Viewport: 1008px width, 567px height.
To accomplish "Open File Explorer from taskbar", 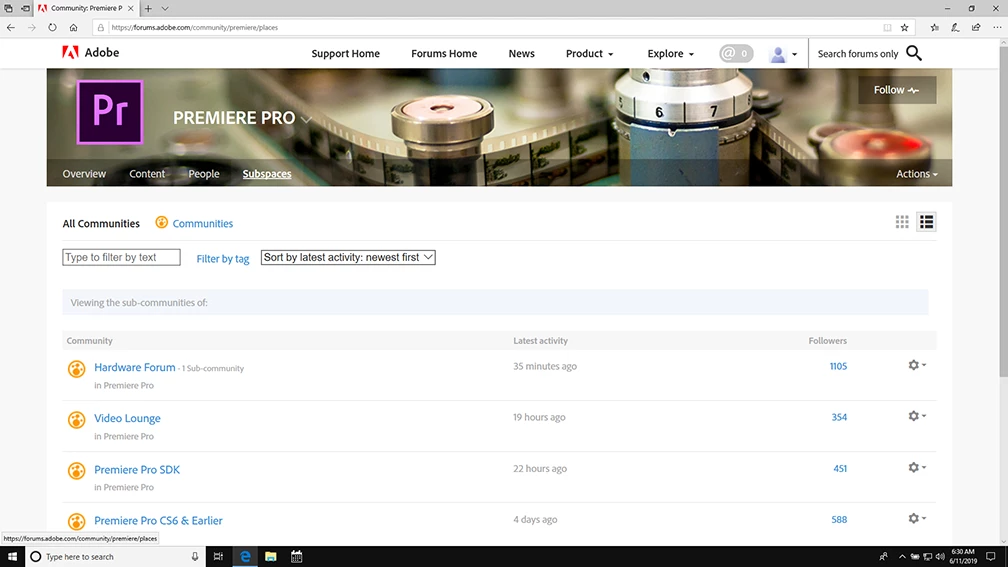I will point(271,557).
